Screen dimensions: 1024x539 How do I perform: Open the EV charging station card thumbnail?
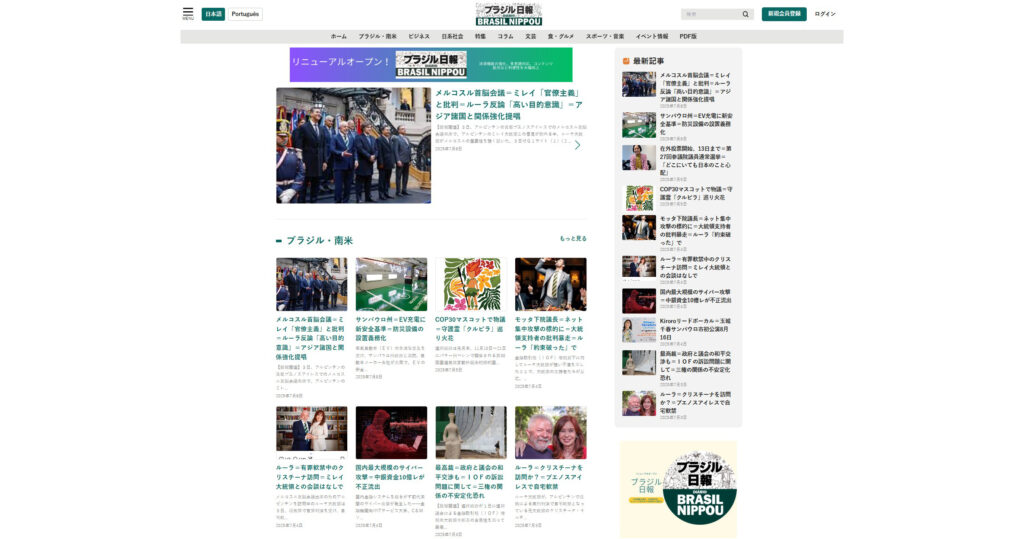click(391, 284)
